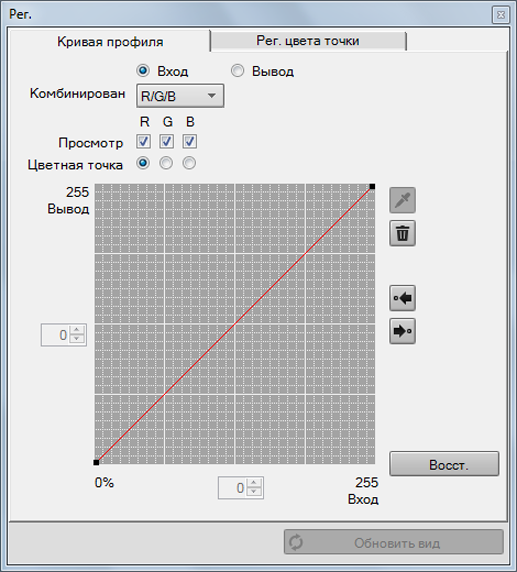Move to next point with right arrow button
Screen dimensions: 517x572
point(402,331)
